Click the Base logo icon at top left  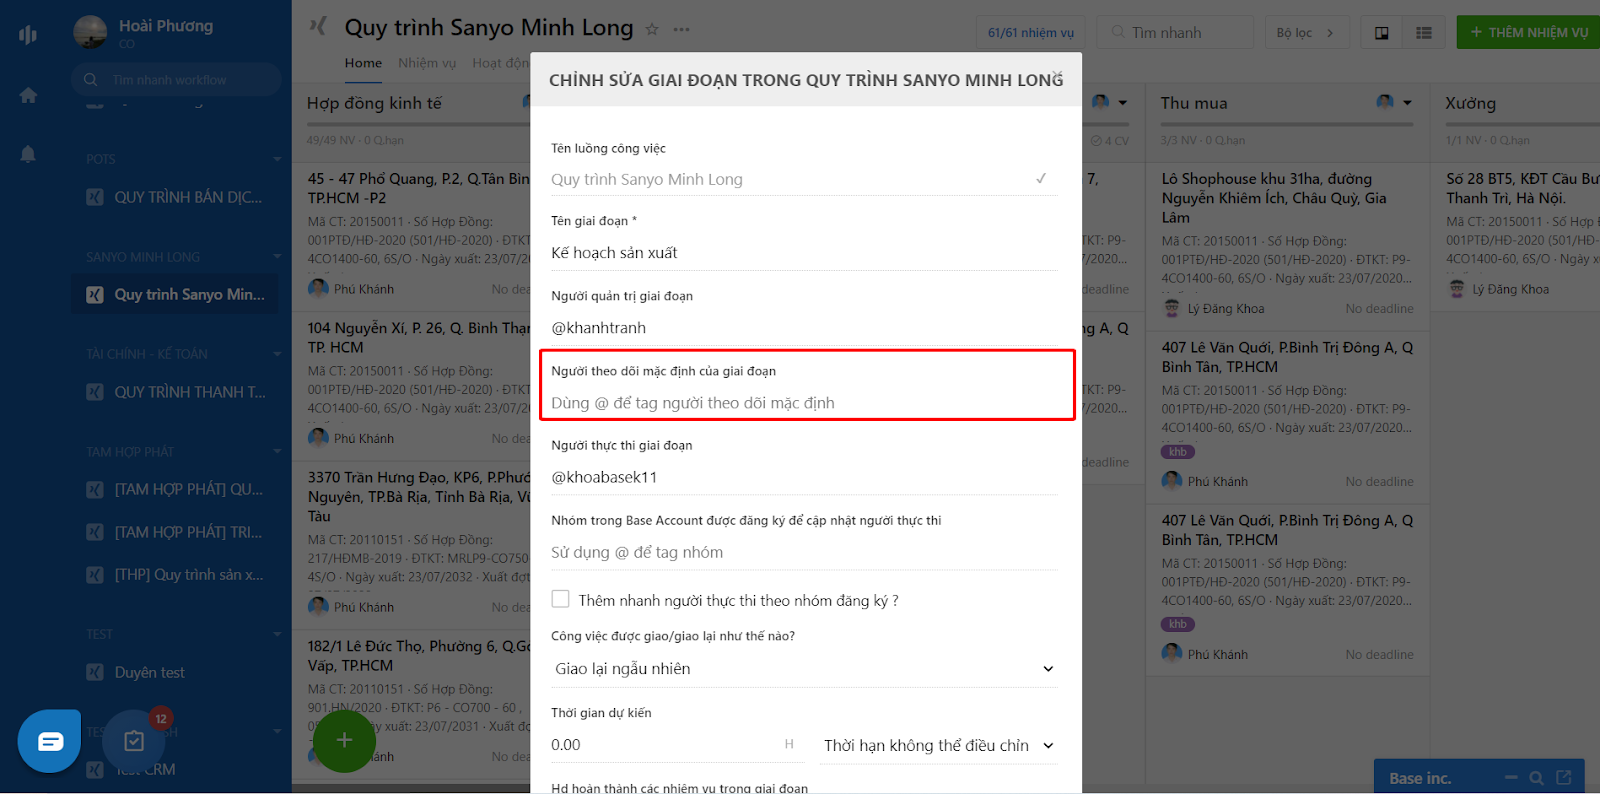28,35
